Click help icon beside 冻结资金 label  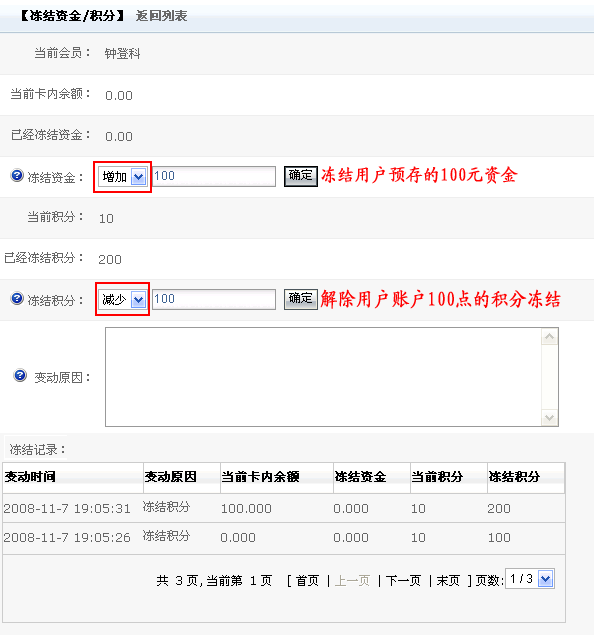point(17,176)
